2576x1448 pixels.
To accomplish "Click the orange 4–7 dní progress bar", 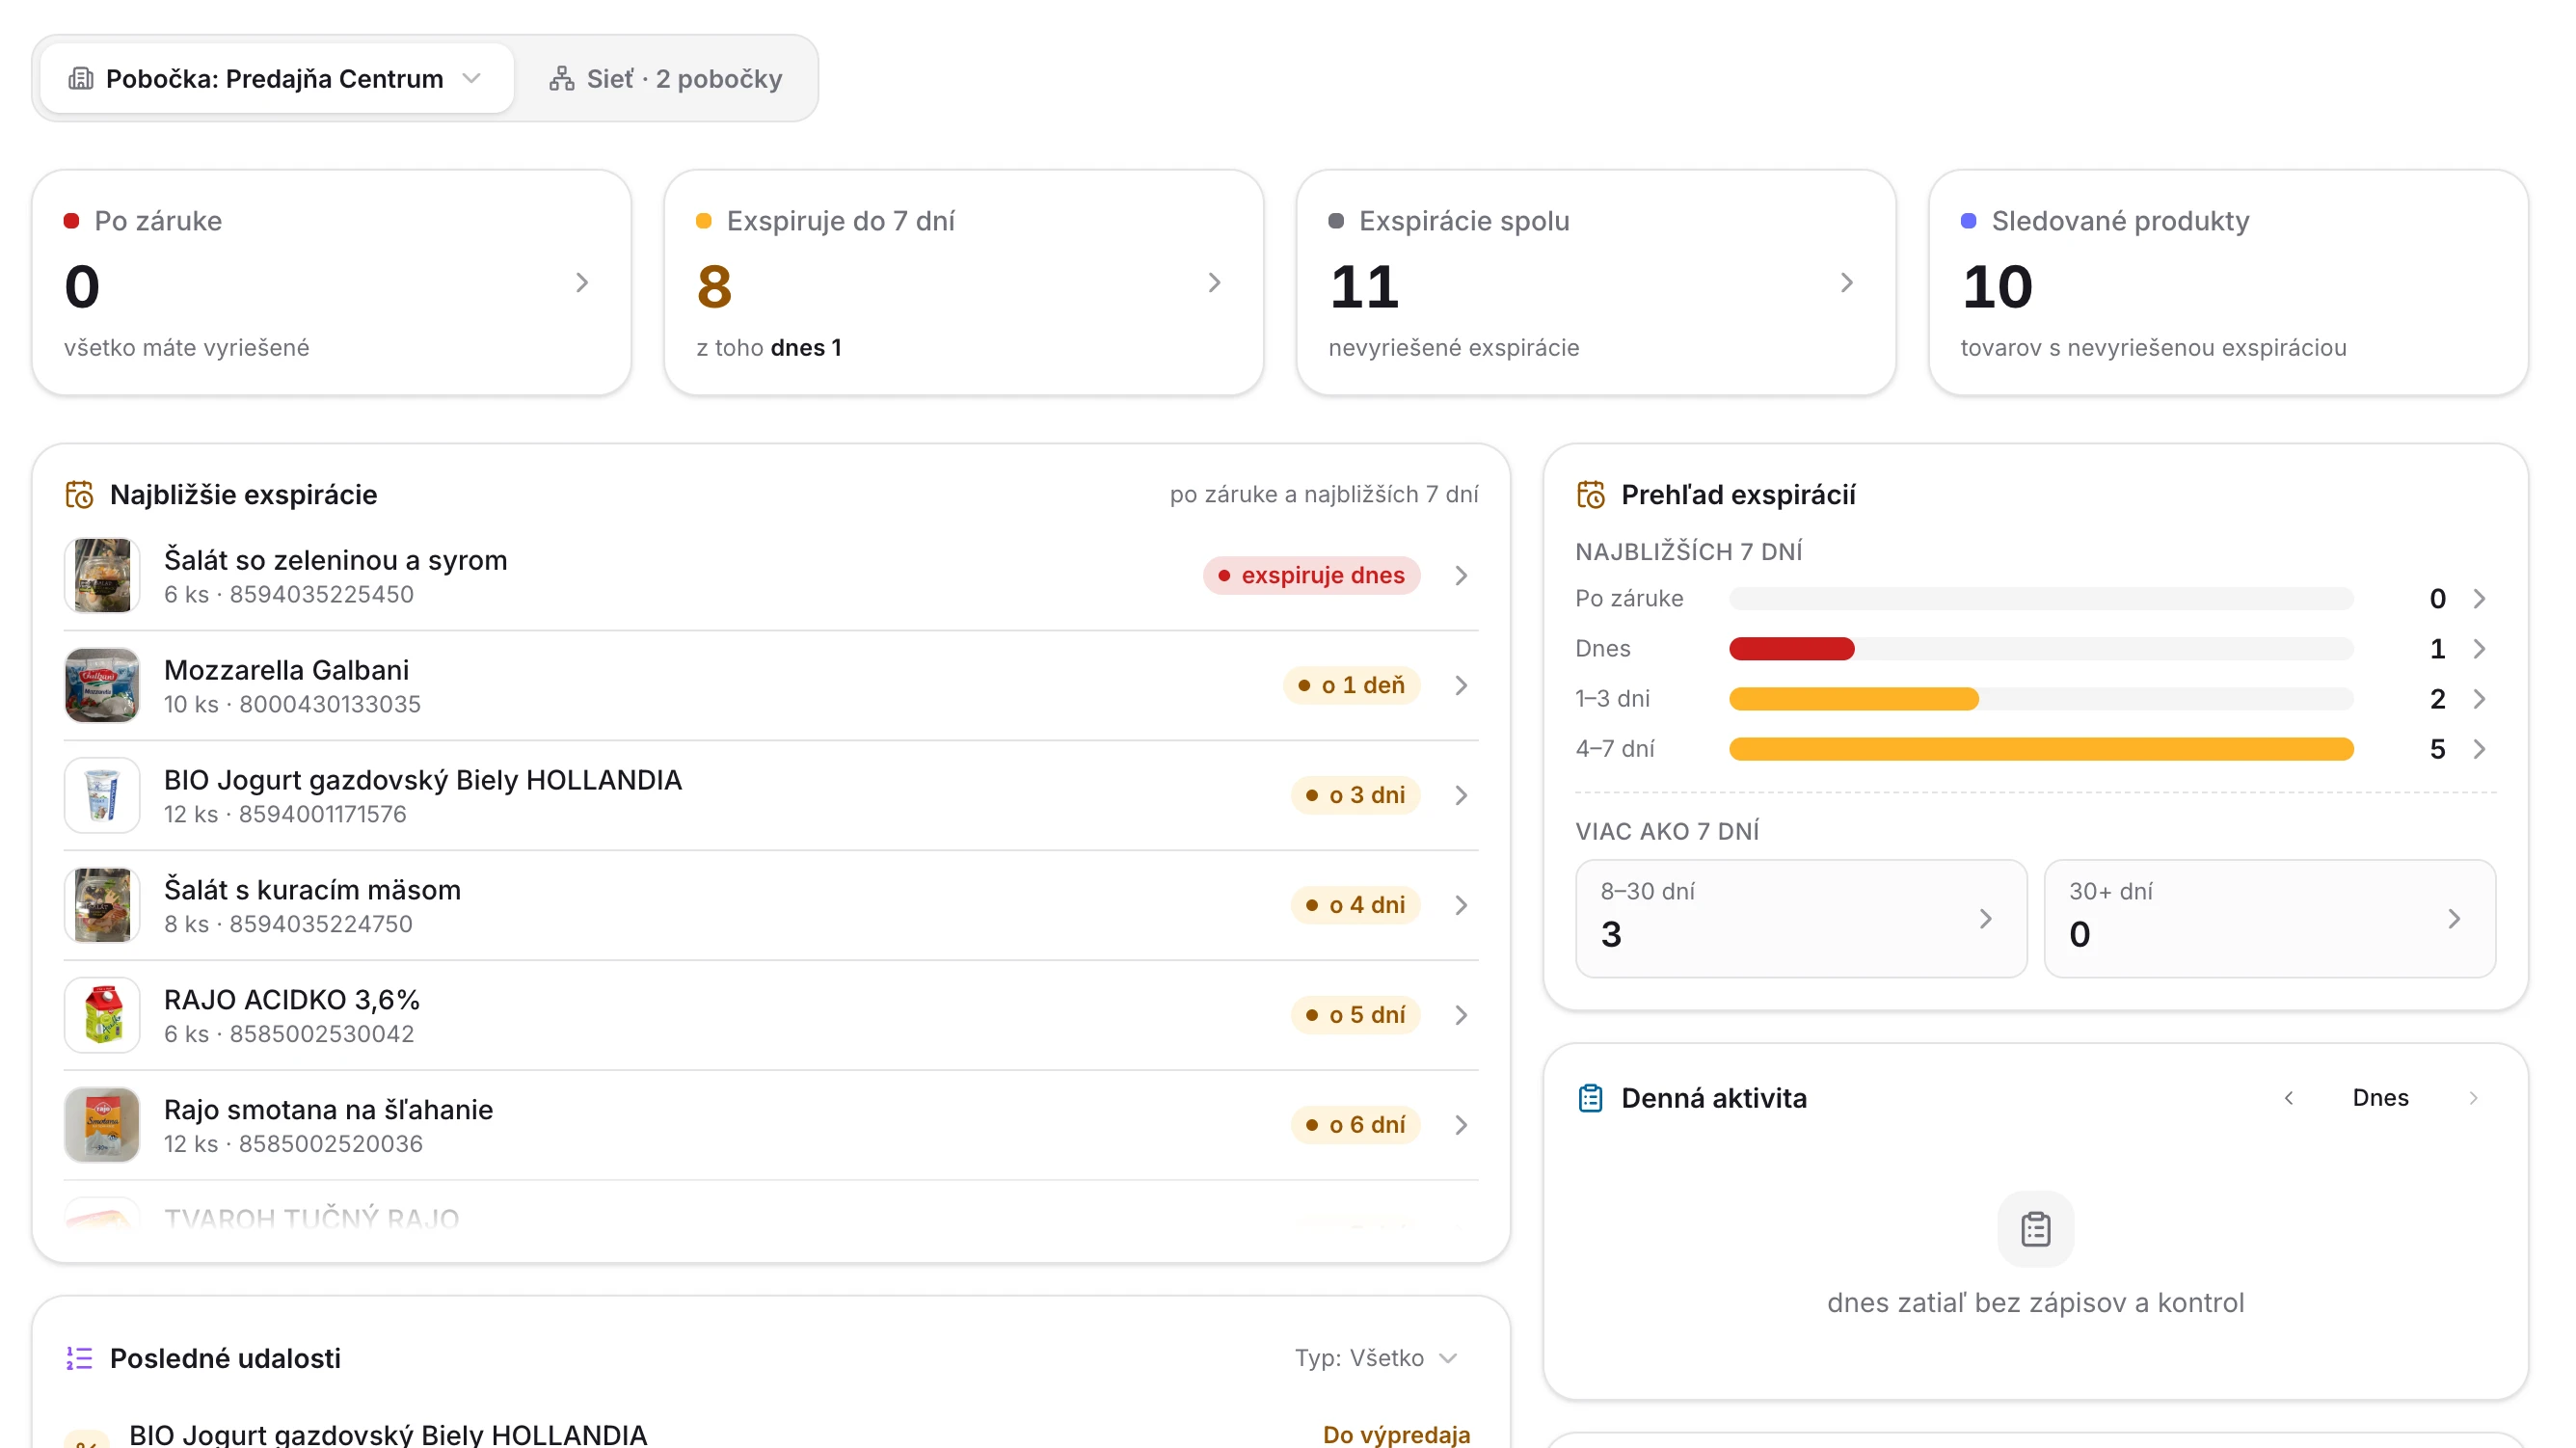I will pyautogui.click(x=2041, y=748).
